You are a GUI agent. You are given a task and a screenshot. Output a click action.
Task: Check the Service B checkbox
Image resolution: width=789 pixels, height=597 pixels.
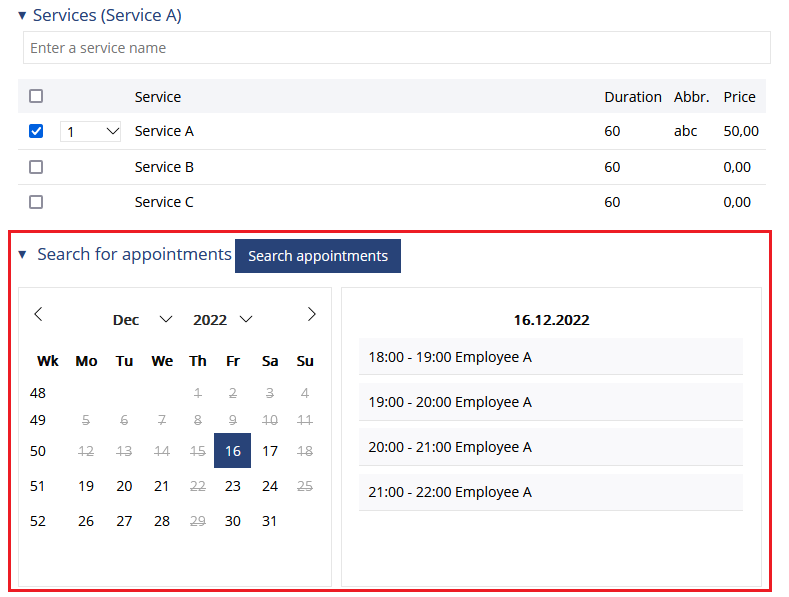click(x=36, y=167)
